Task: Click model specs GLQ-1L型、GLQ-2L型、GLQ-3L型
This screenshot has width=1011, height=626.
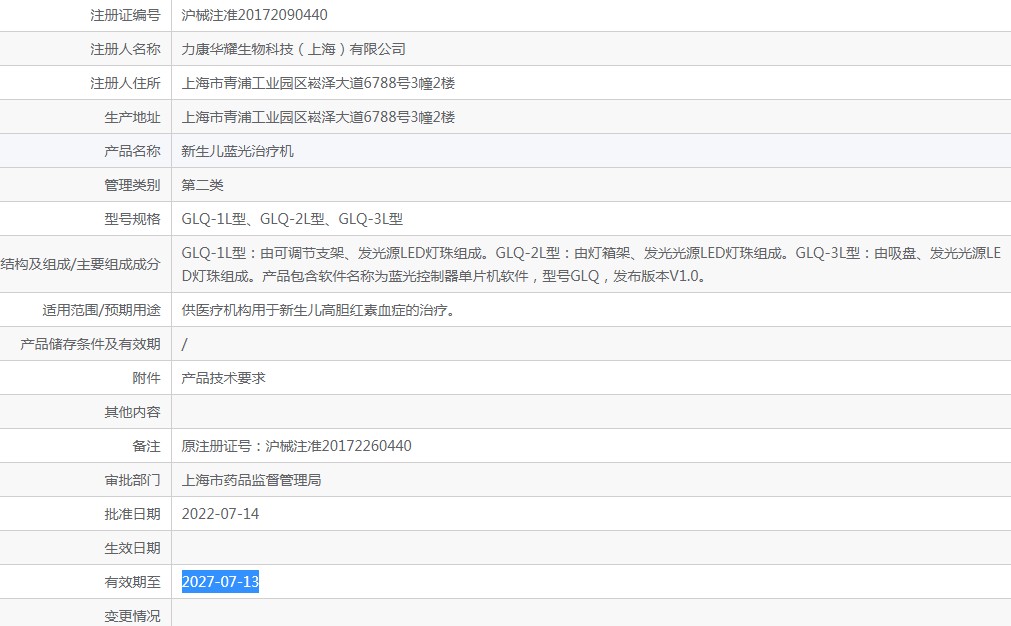Action: pyautogui.click(x=292, y=219)
